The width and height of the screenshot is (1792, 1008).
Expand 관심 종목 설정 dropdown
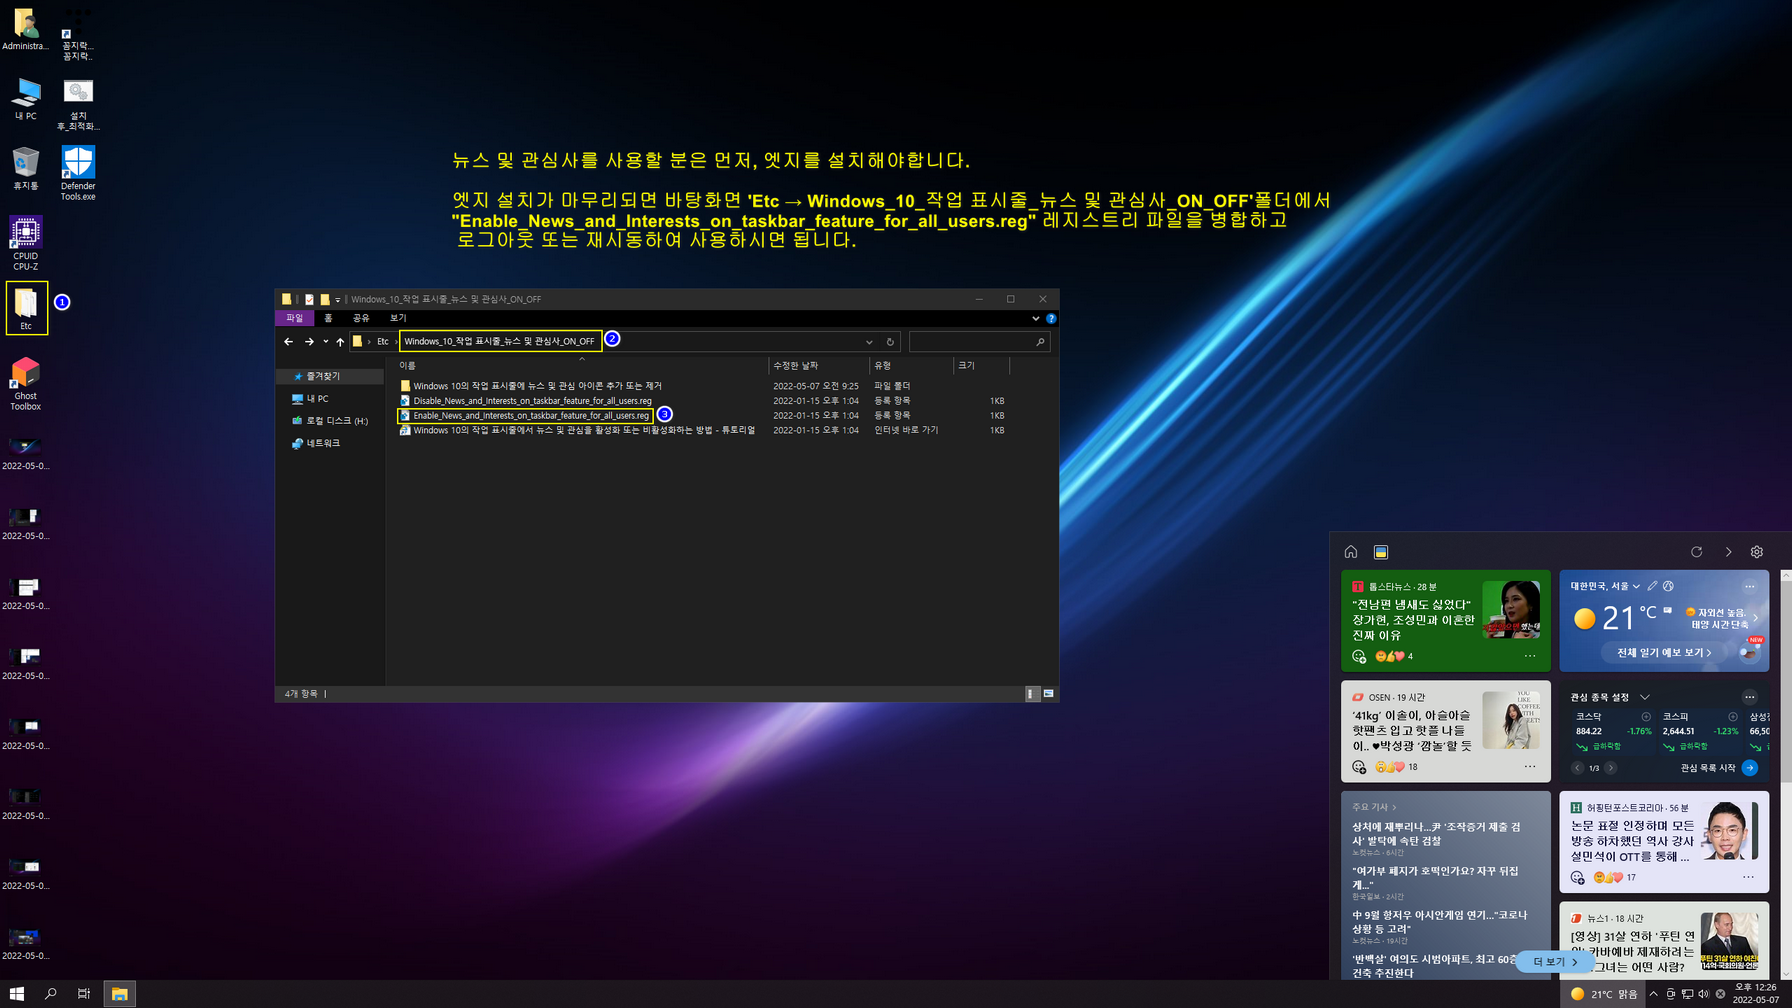pos(1645,697)
